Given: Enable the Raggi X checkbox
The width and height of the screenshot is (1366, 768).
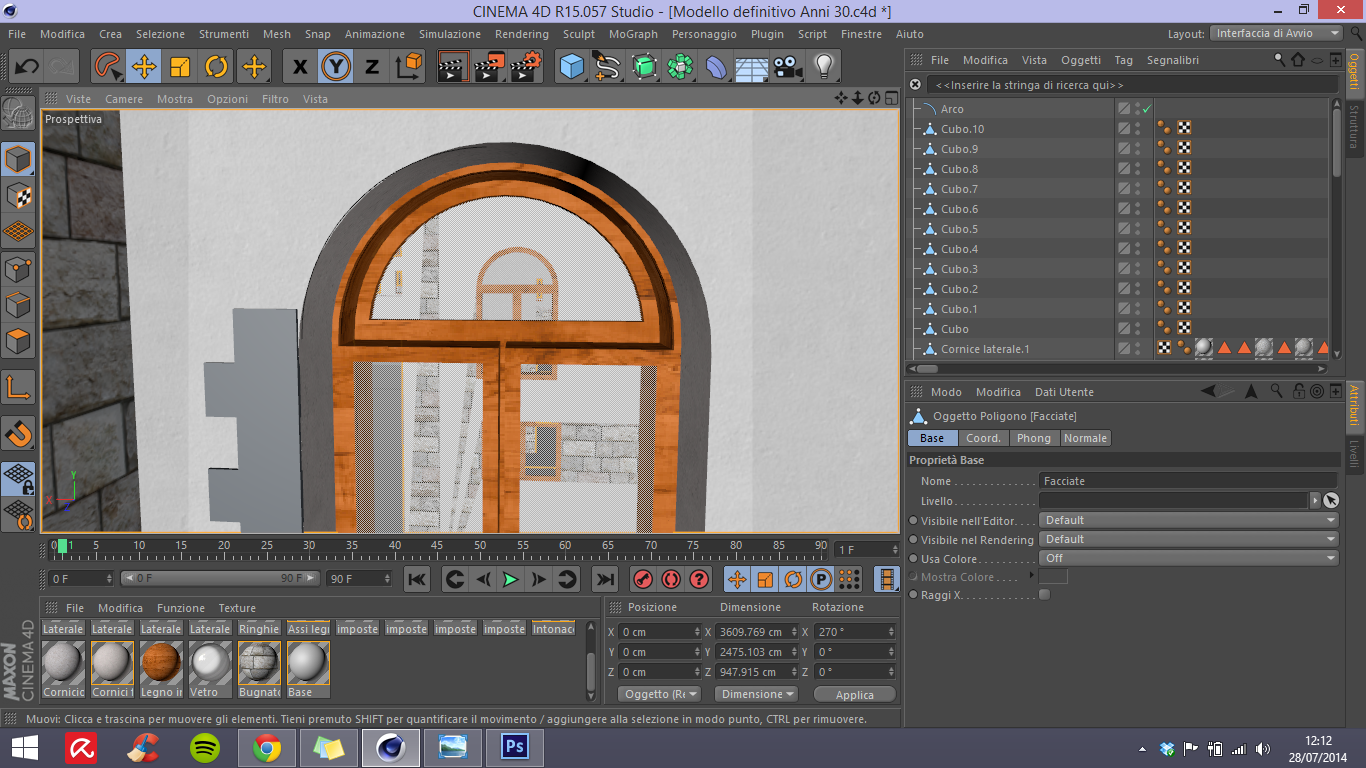Looking at the screenshot, I should click(x=1044, y=595).
